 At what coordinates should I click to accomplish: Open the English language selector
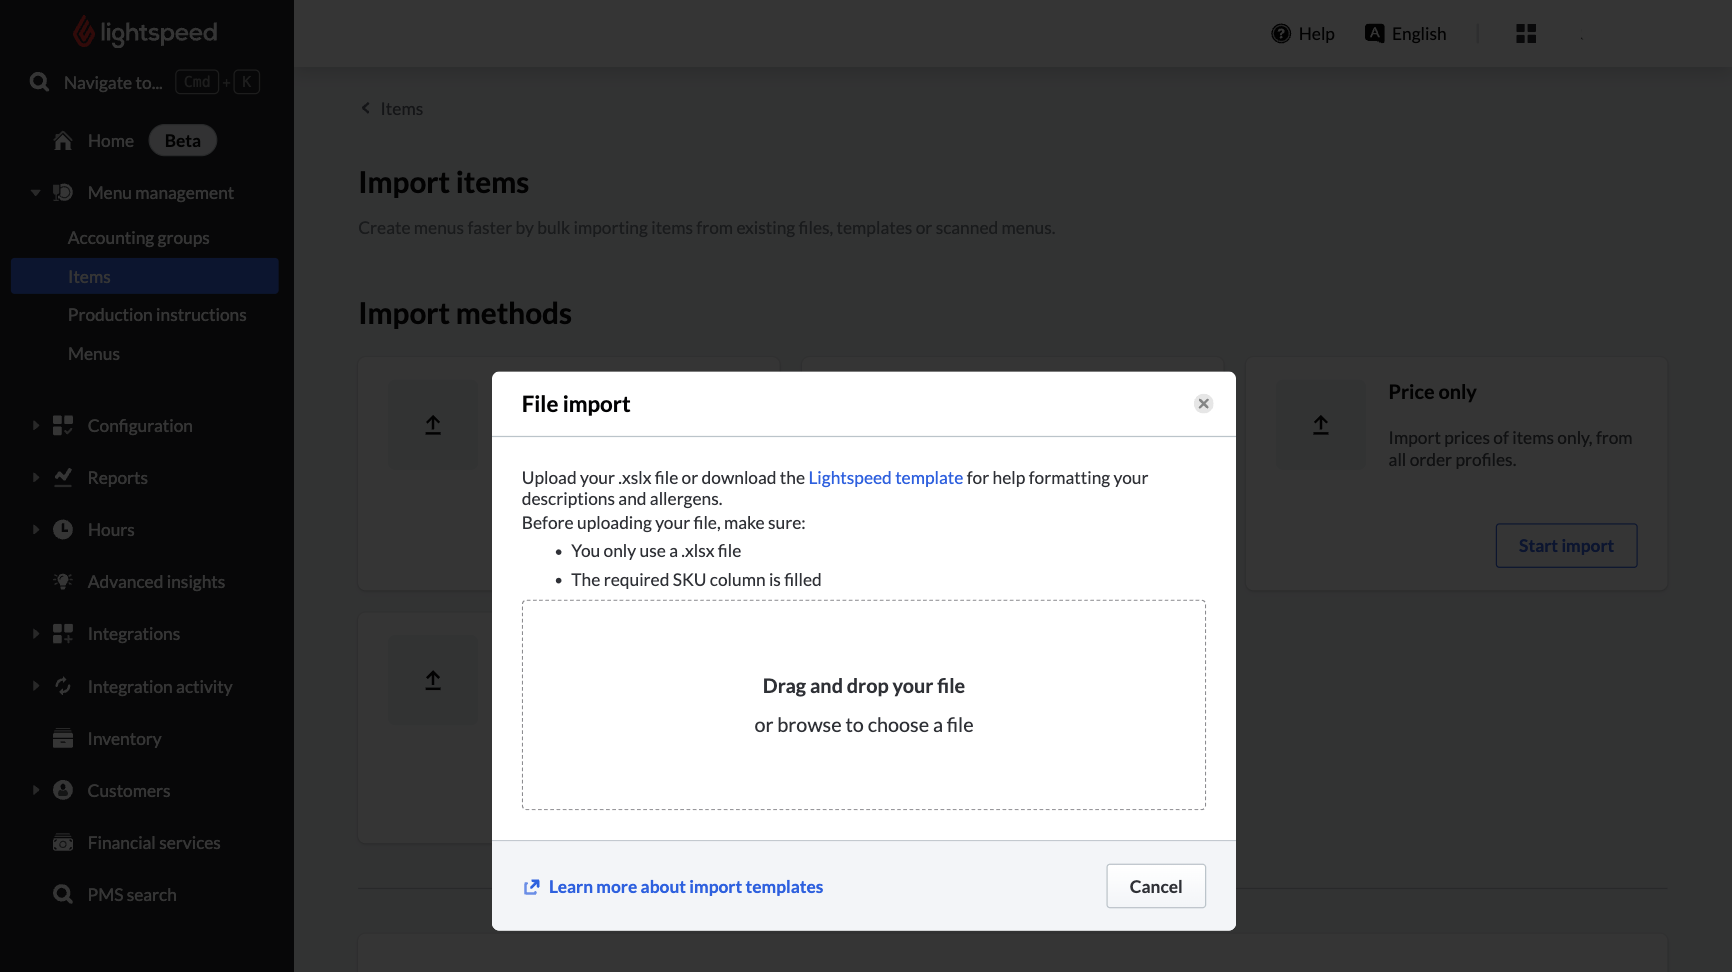[x=1406, y=34]
